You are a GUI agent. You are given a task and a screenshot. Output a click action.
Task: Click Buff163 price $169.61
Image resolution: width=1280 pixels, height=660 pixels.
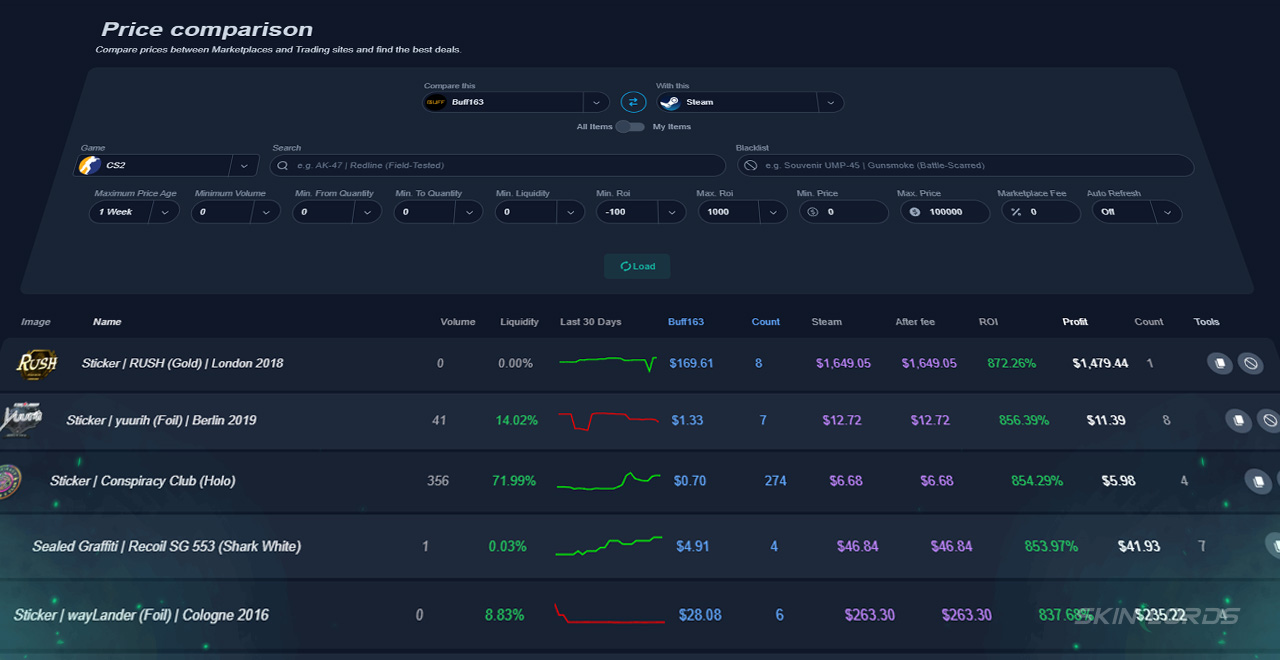pos(691,364)
